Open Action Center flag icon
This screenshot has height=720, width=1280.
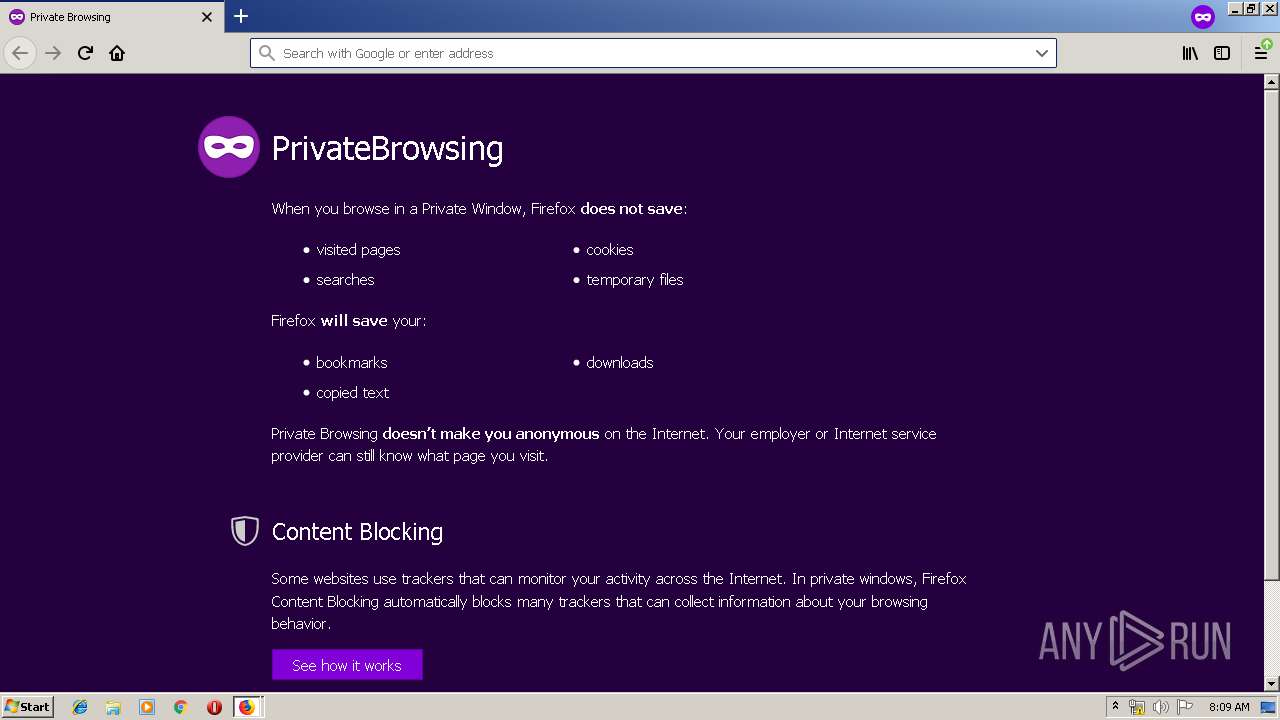coord(1185,707)
